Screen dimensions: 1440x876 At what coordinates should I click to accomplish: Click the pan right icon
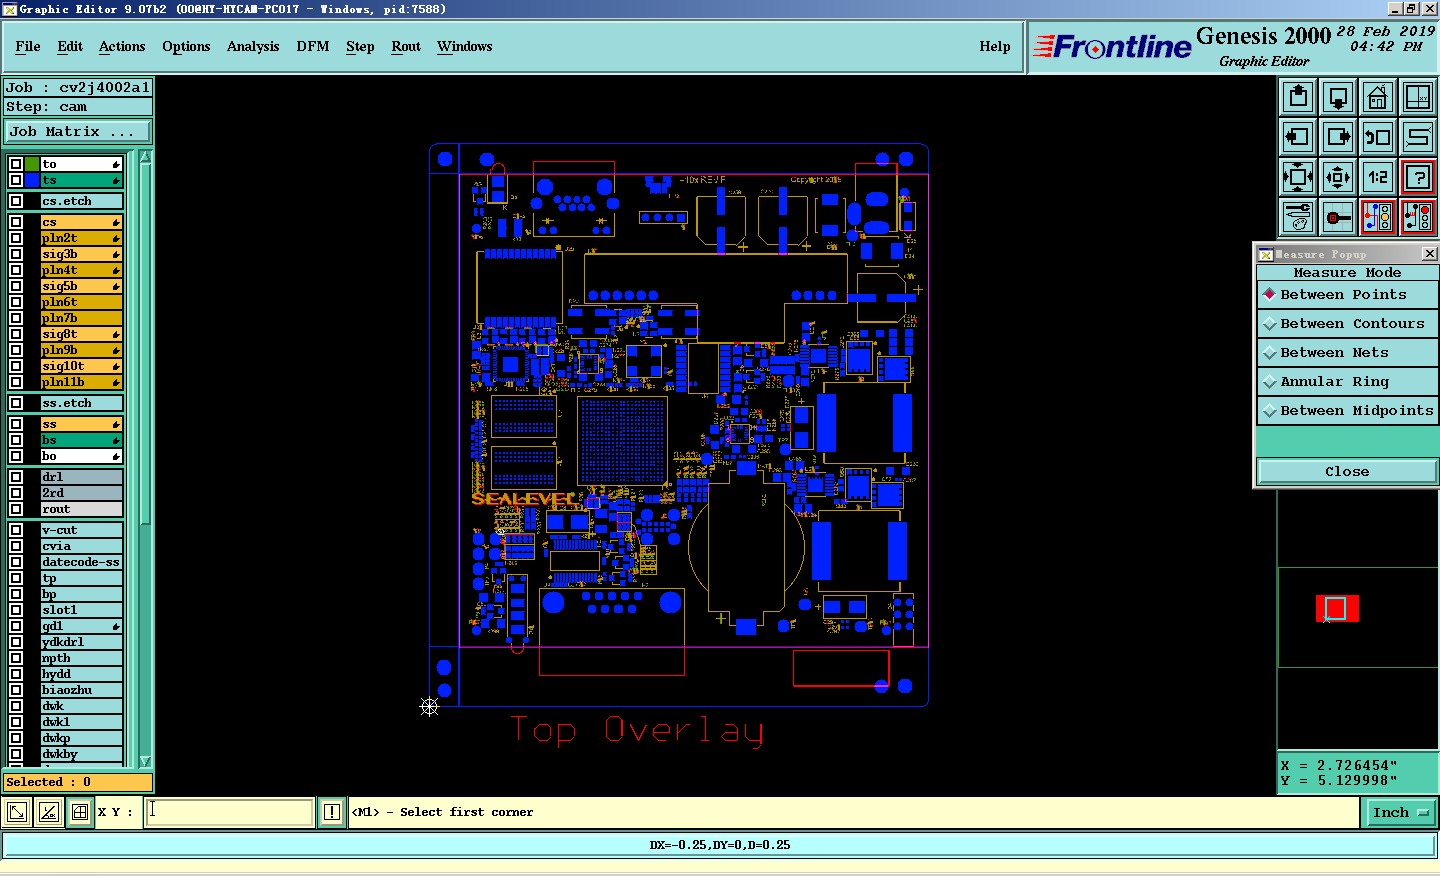click(x=1338, y=137)
